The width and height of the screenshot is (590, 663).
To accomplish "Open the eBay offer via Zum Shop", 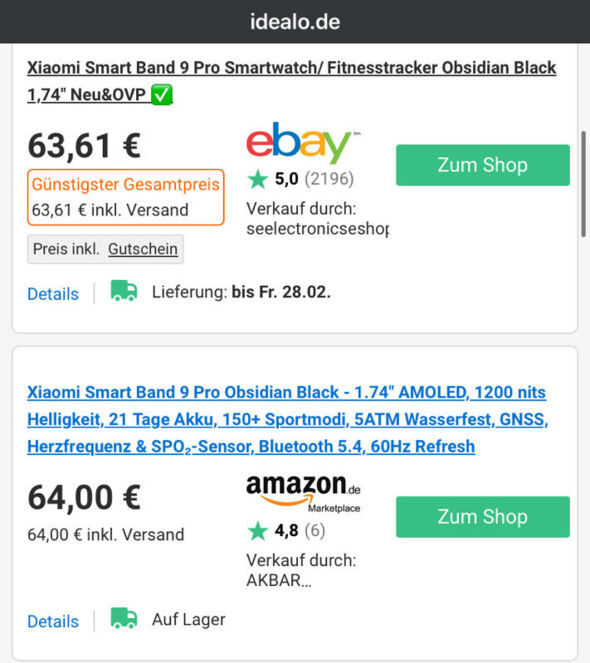I will pyautogui.click(x=483, y=165).
